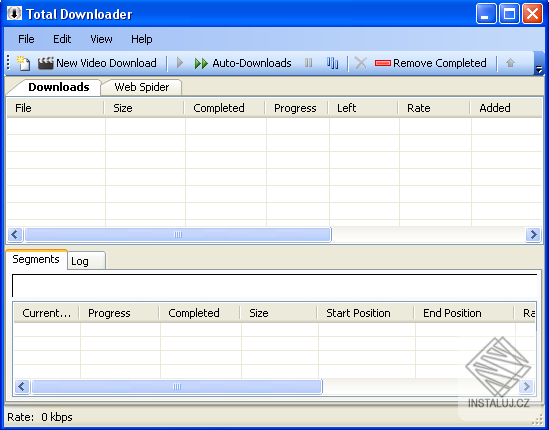The width and height of the screenshot is (549, 430).
Task: Open the Help menu
Action: pos(141,39)
